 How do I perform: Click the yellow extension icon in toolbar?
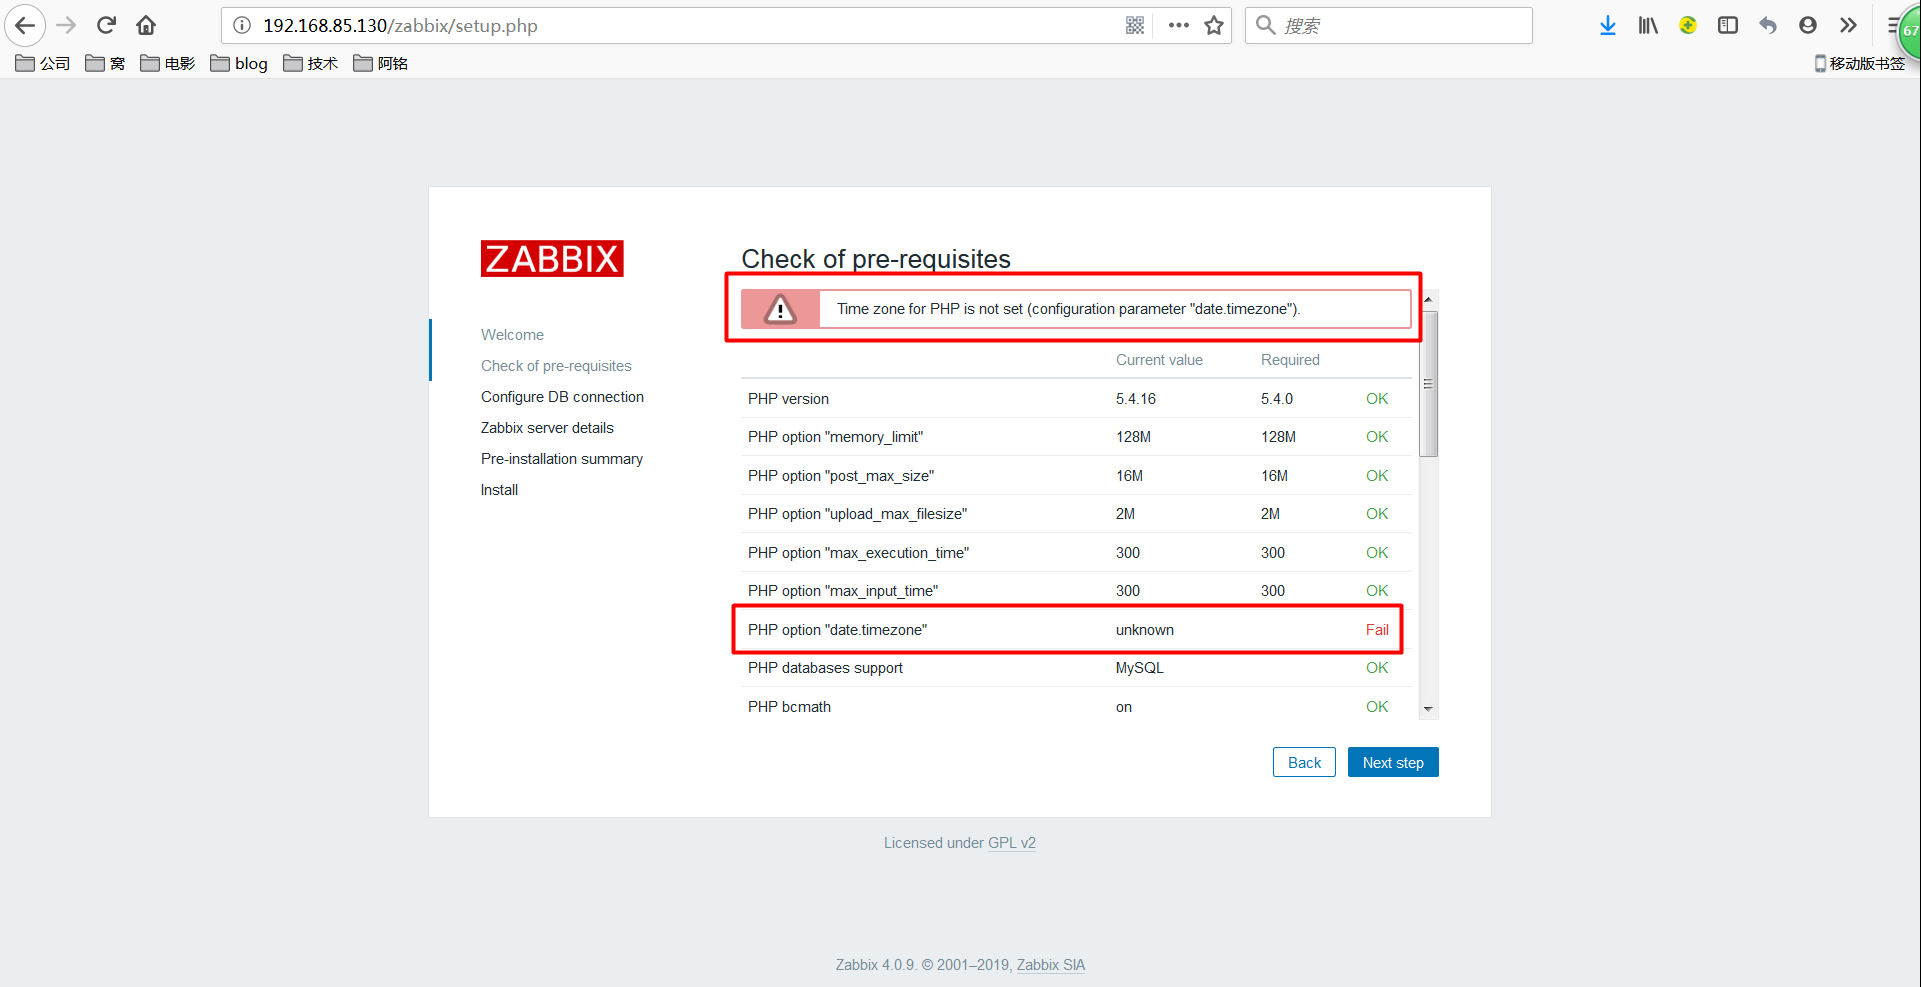point(1687,25)
